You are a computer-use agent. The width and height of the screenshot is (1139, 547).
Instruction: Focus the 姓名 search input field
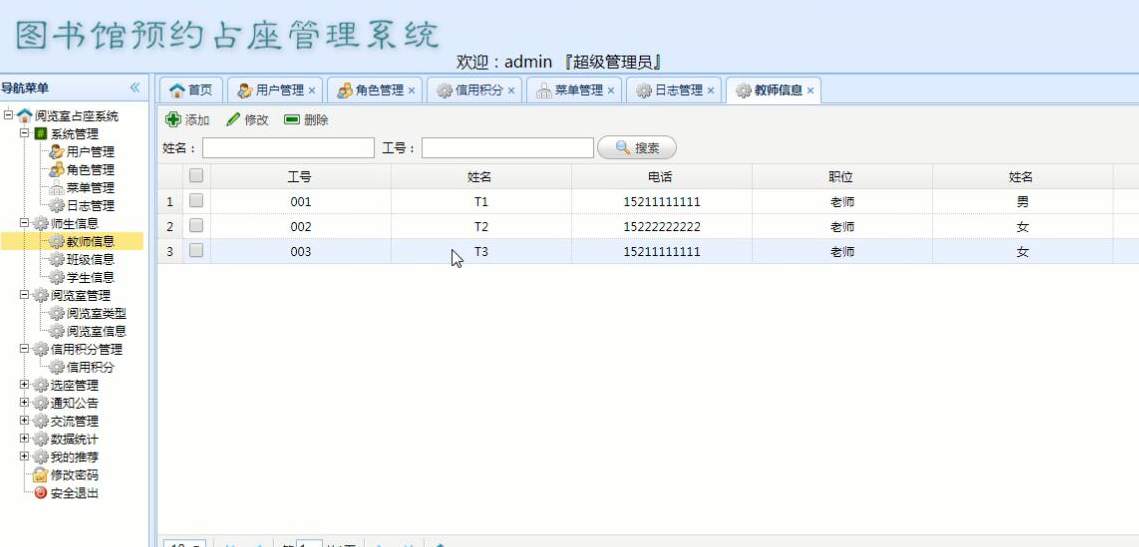click(x=288, y=148)
